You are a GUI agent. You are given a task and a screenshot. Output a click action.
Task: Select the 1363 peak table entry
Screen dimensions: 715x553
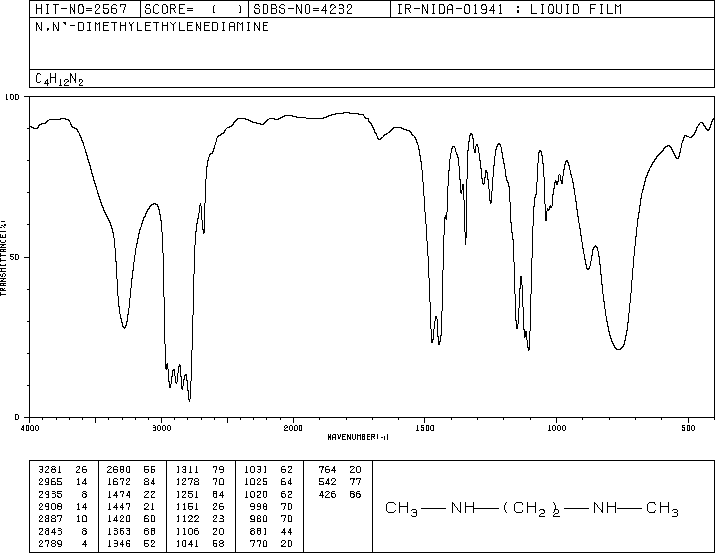(119, 532)
